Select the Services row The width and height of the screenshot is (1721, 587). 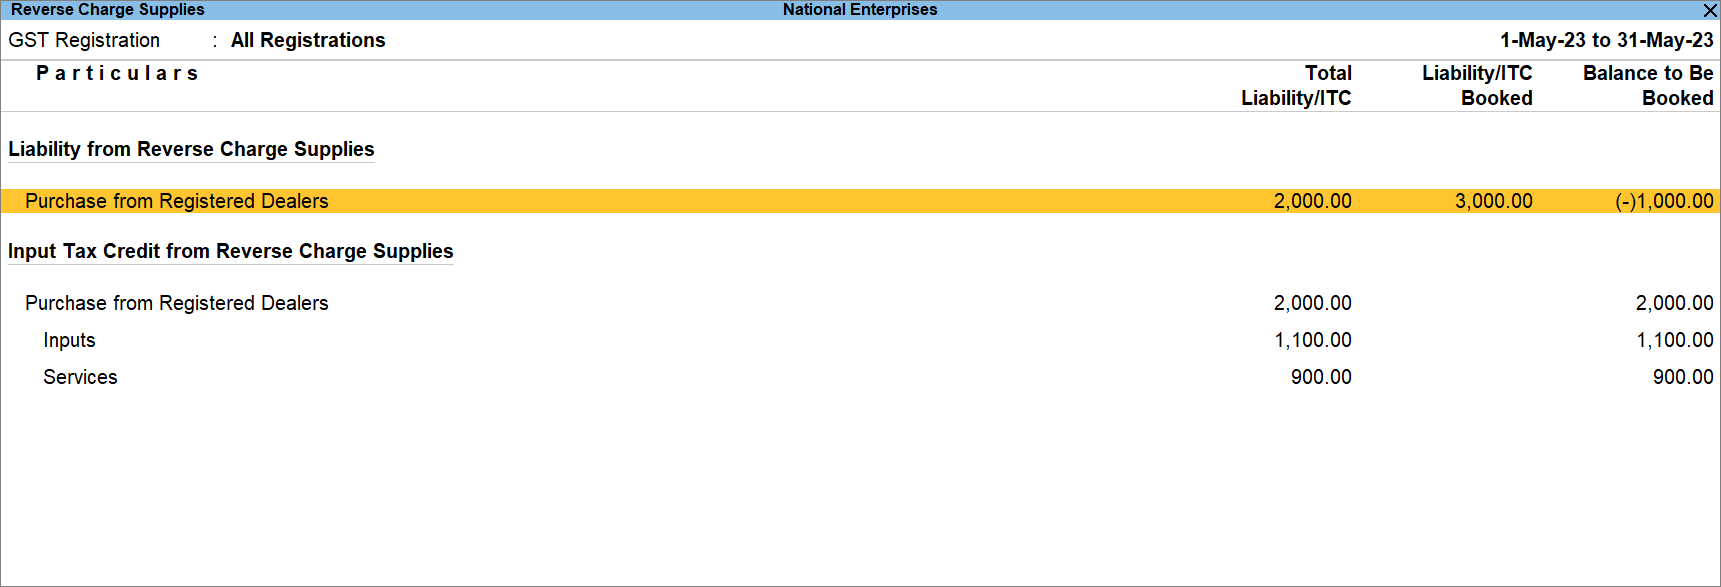click(x=80, y=377)
